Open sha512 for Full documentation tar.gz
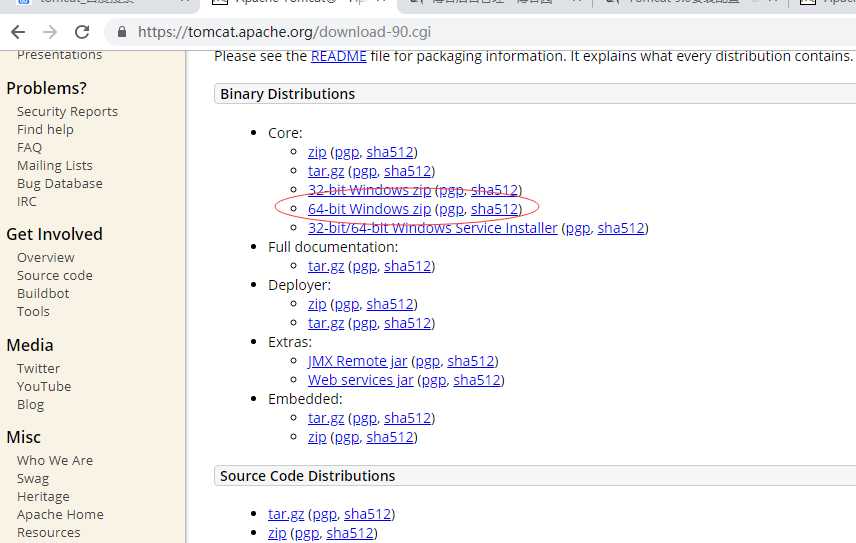This screenshot has height=543, width=856. coord(408,266)
